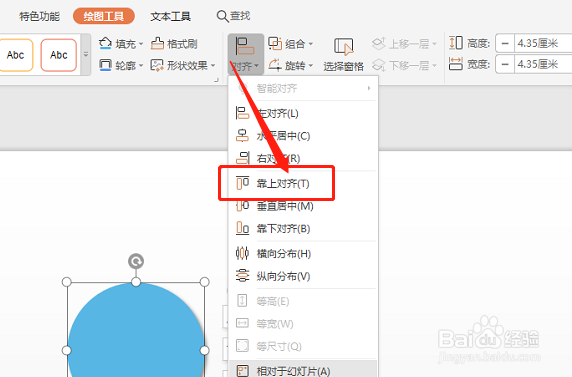The image size is (572, 377).
Task: Choose 纵向分布(V) from align menu
Action: tap(304, 276)
